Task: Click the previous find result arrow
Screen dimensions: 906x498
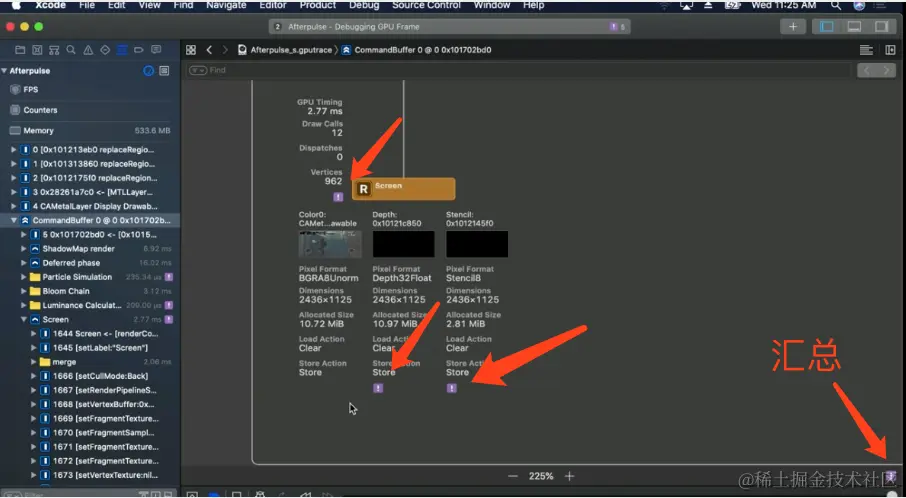Action: (x=866, y=70)
